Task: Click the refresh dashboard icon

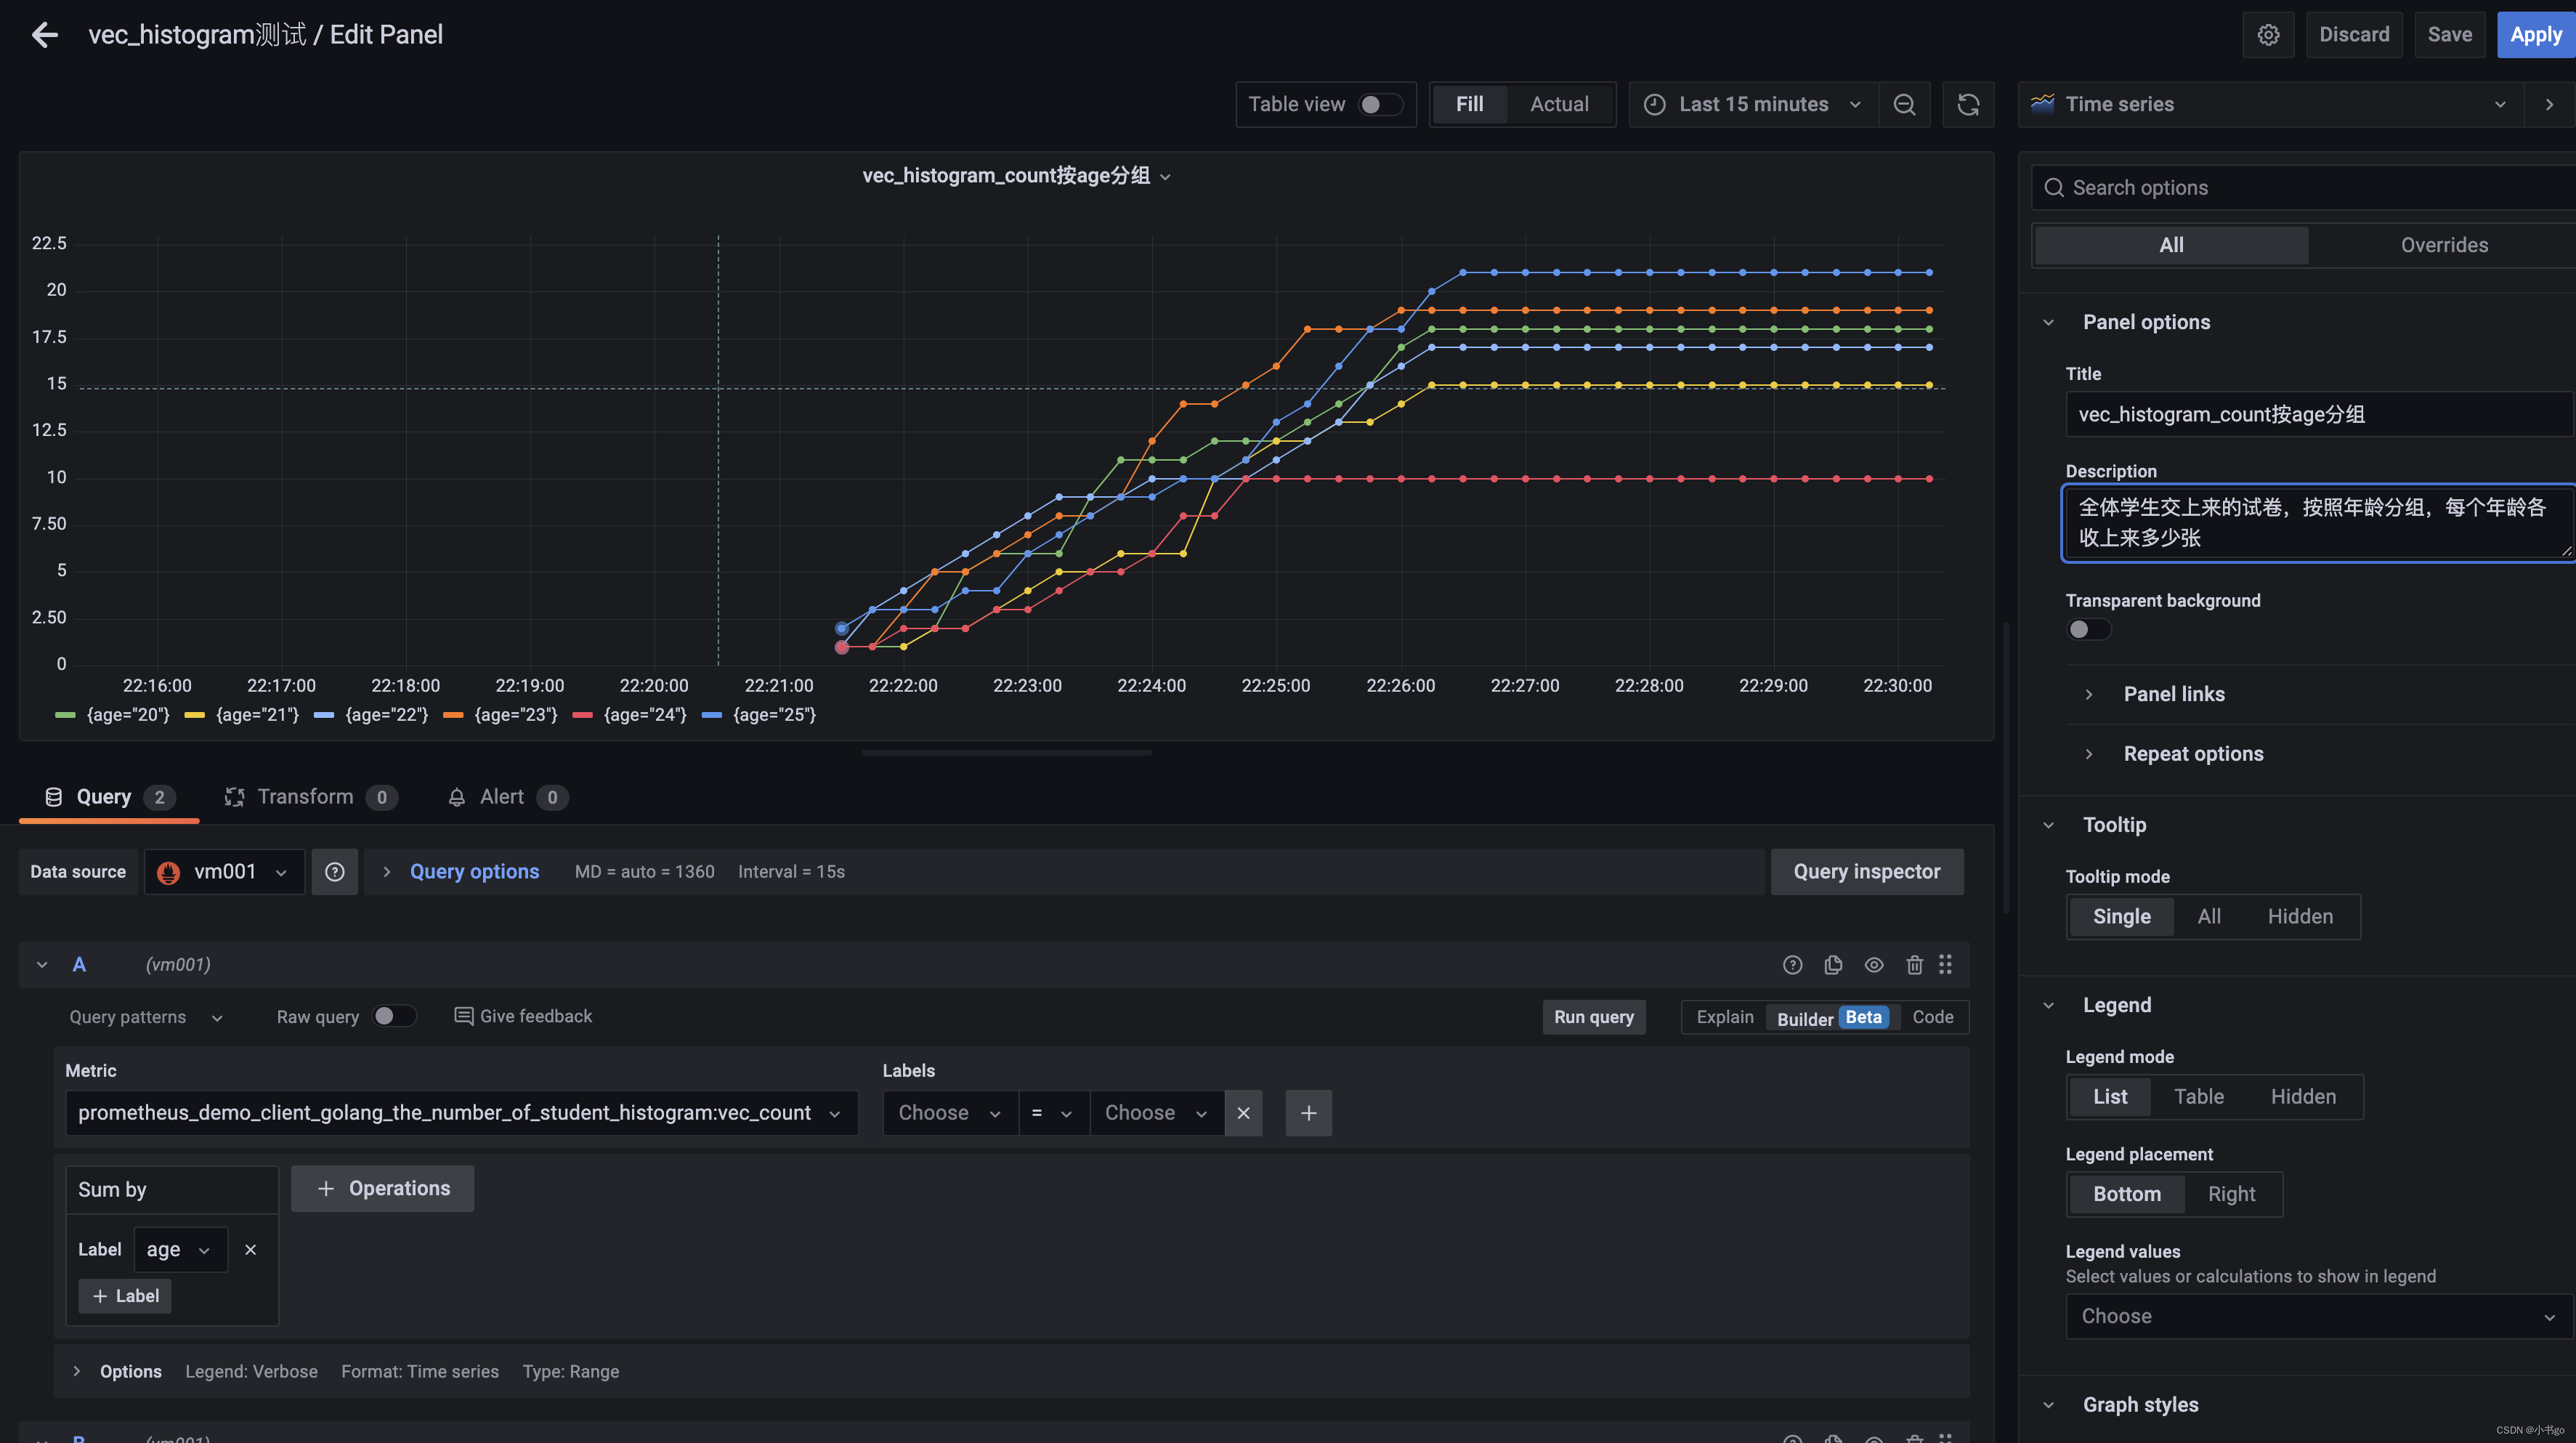Action: click(x=1967, y=104)
